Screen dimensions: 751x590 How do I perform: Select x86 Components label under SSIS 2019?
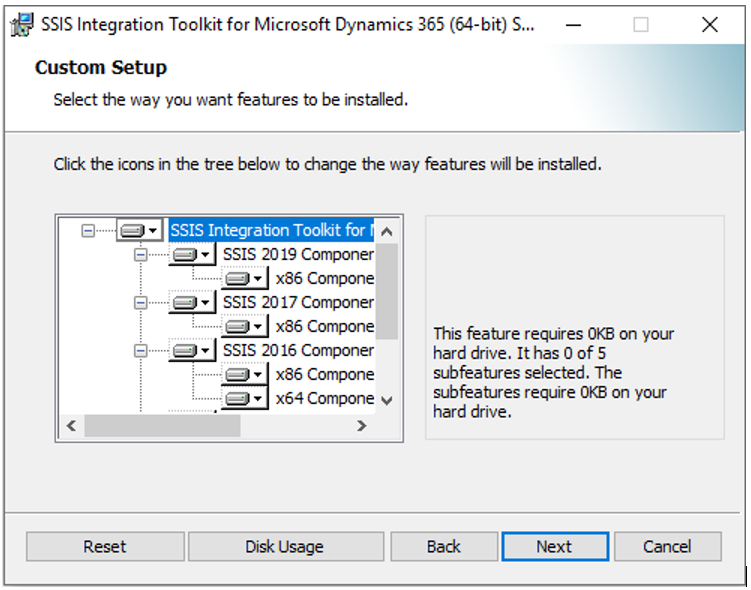pos(324,278)
